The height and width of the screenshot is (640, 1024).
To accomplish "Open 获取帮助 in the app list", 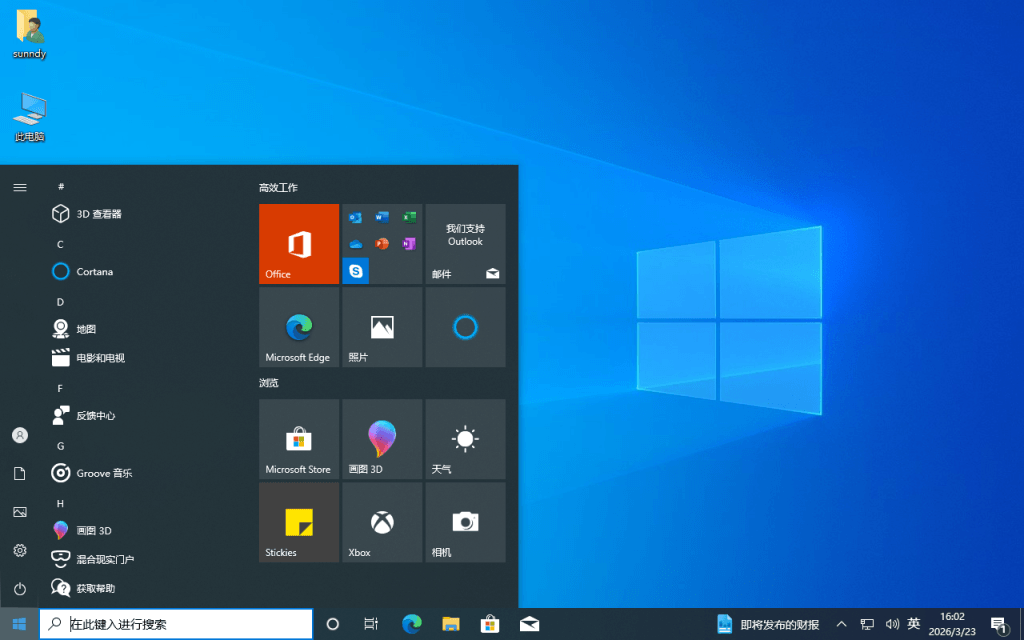I will click(x=146, y=588).
